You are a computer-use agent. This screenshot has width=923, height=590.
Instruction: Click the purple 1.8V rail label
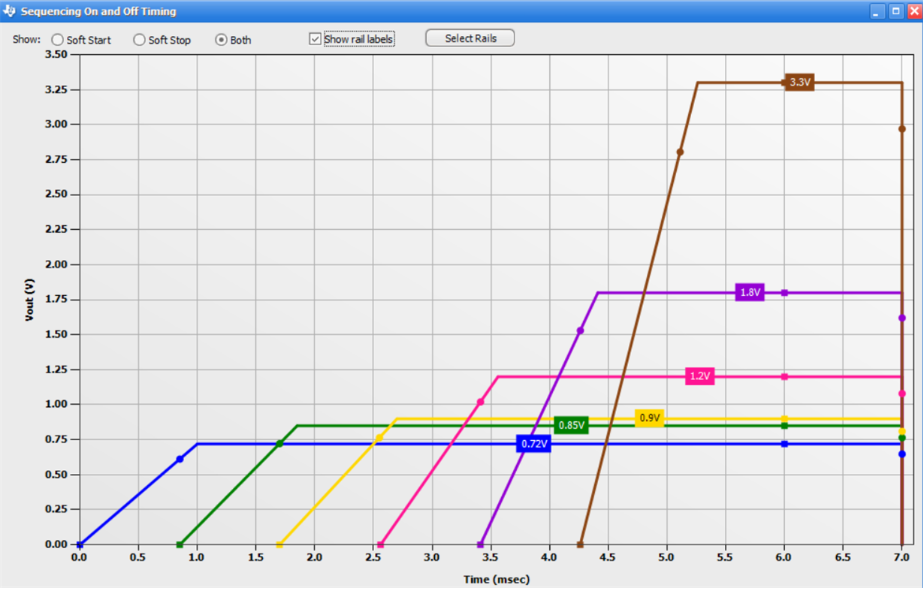pos(750,293)
